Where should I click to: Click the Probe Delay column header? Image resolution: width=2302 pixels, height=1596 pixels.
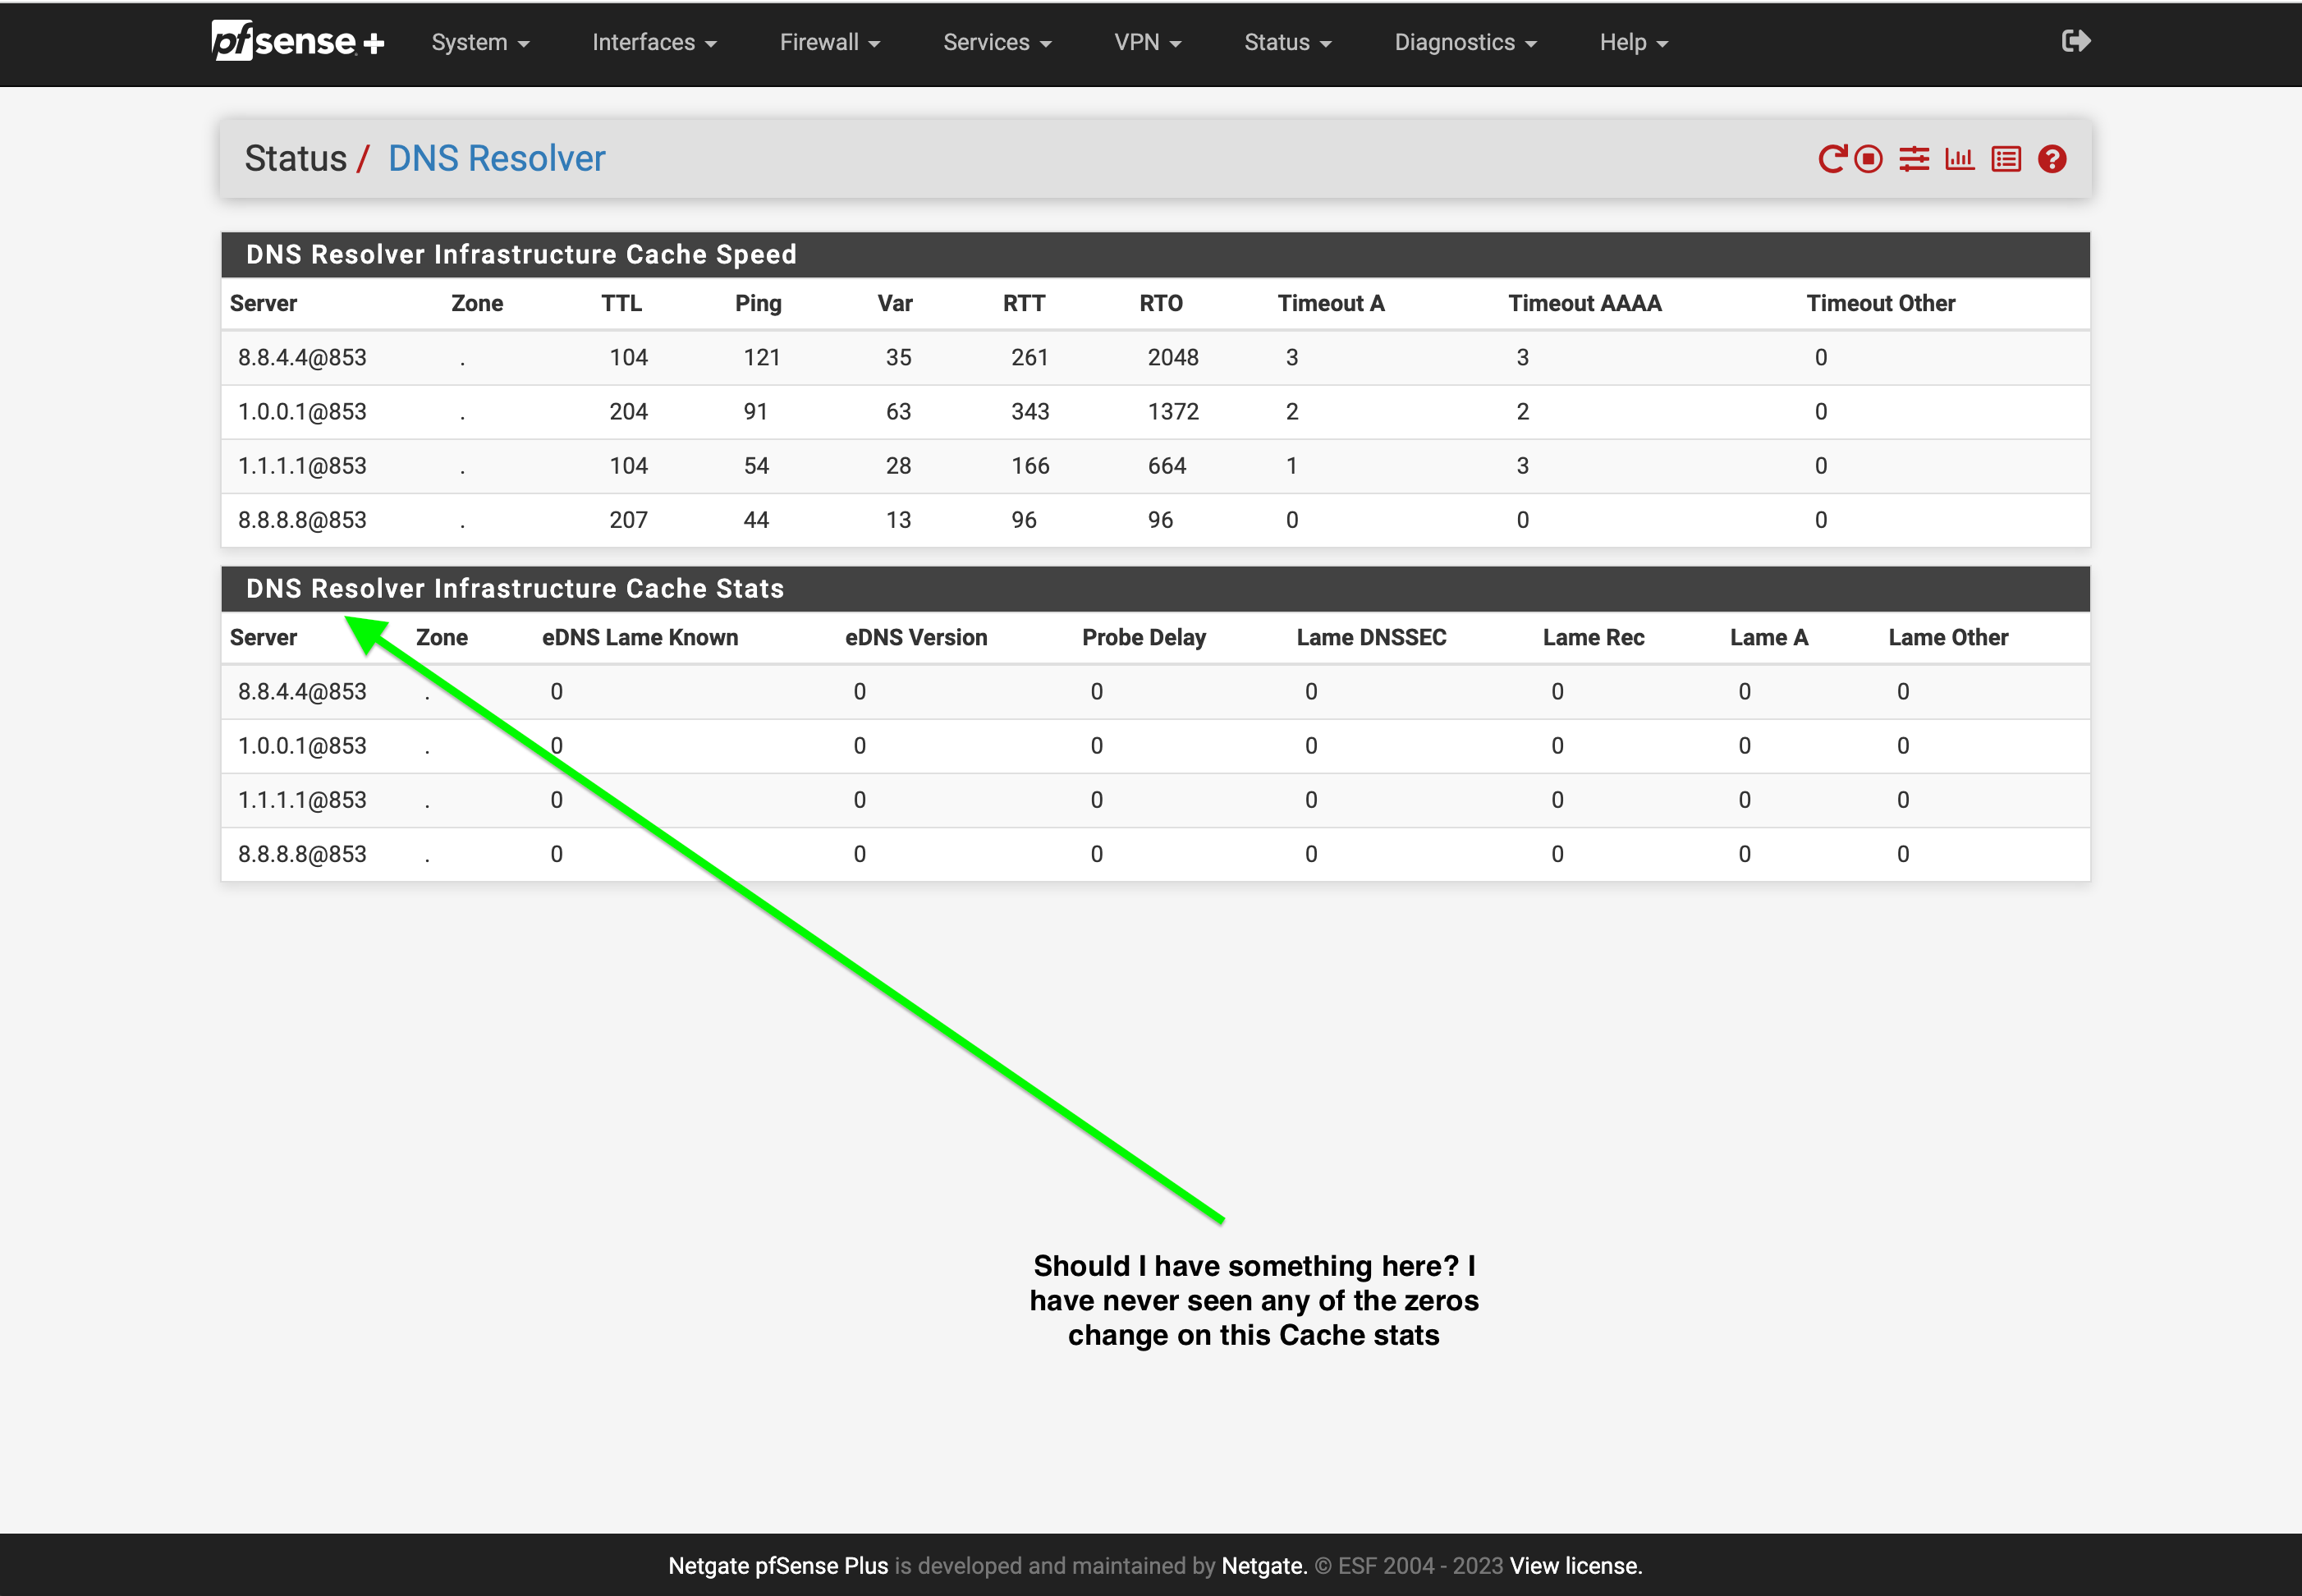tap(1144, 637)
